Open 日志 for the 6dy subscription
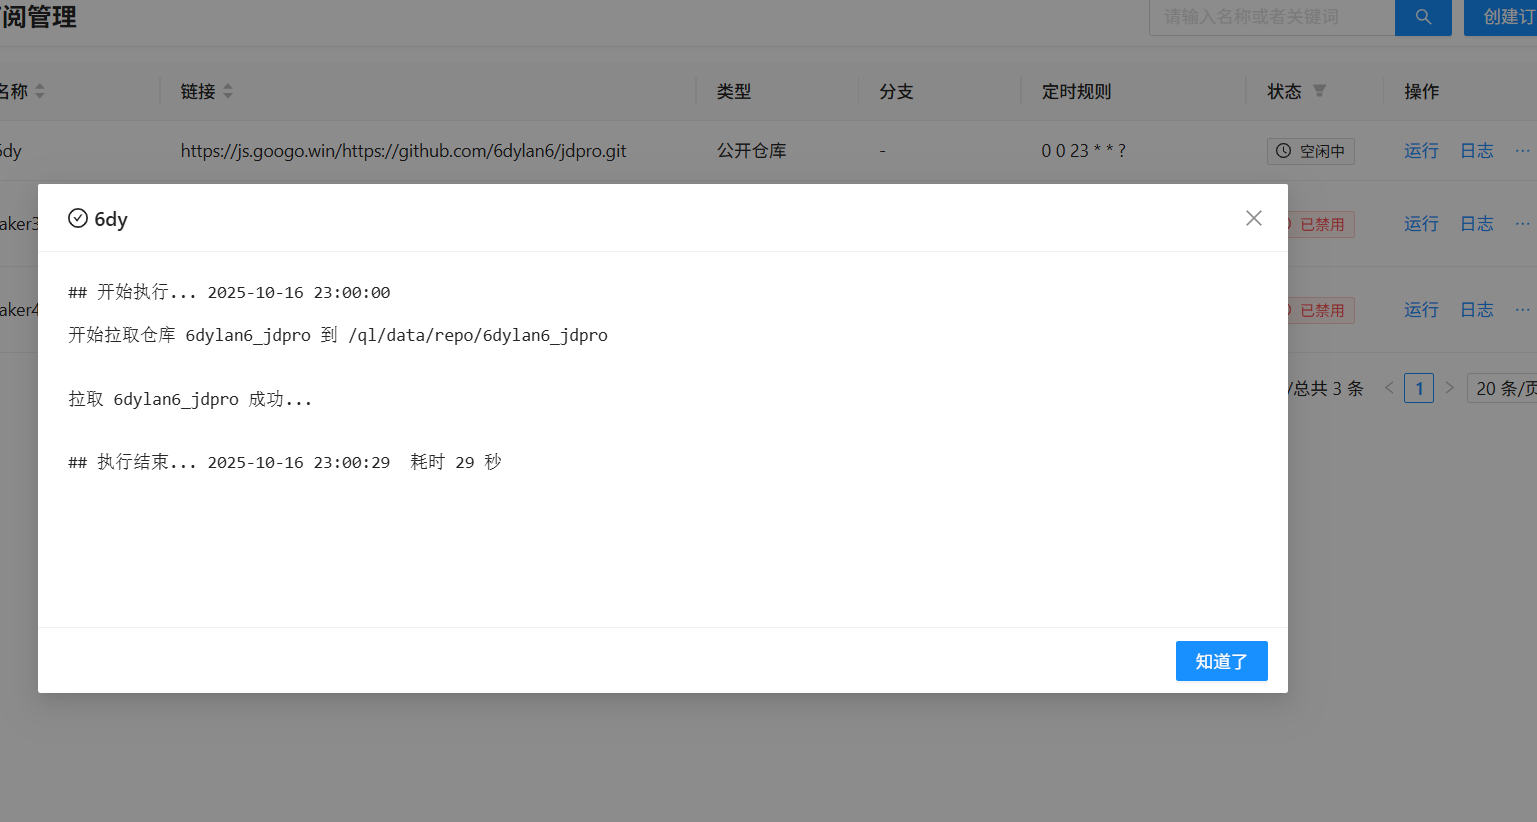Screen dimensions: 1537x822 coord(1476,151)
